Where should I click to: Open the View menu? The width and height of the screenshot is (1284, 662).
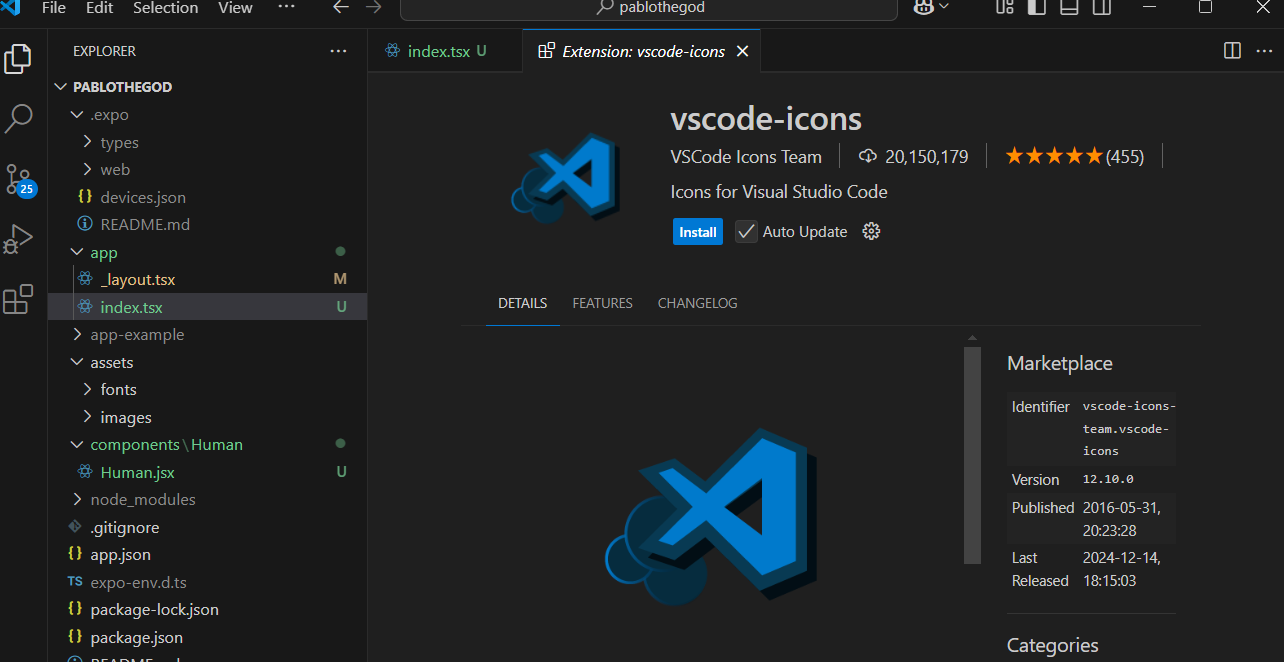[x=235, y=8]
